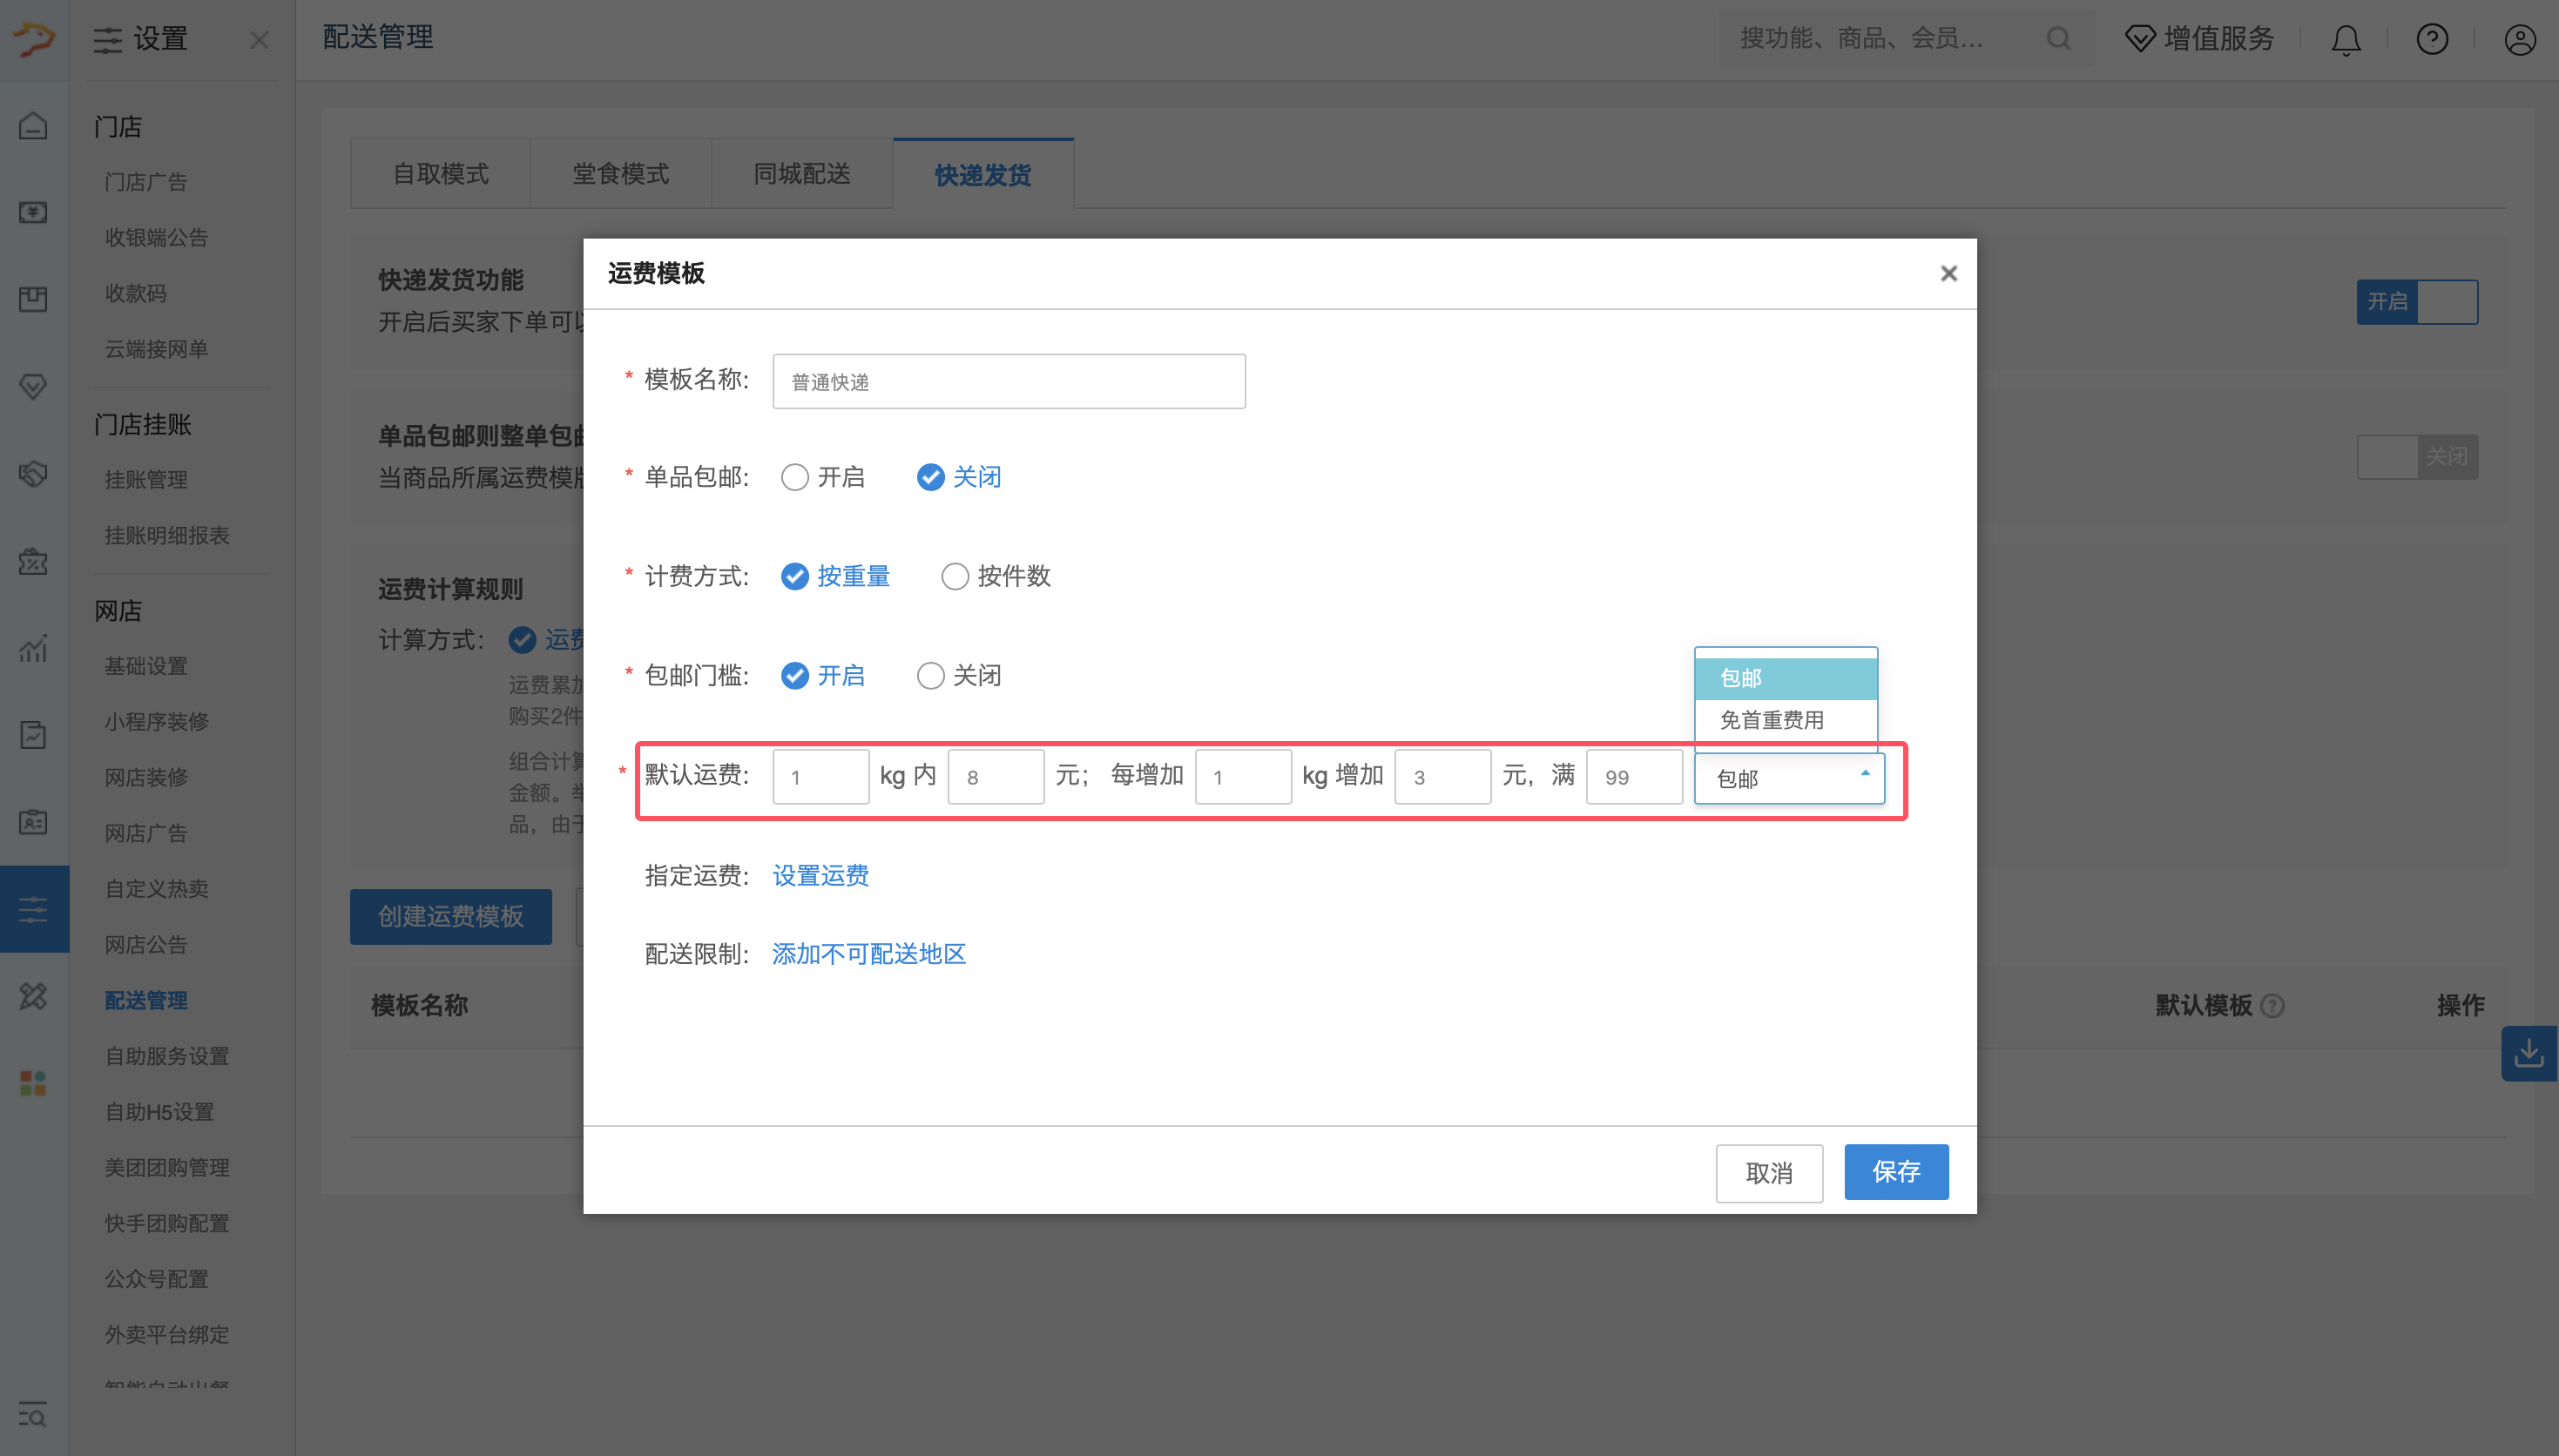Open the home icon in left sidebar

point(33,126)
